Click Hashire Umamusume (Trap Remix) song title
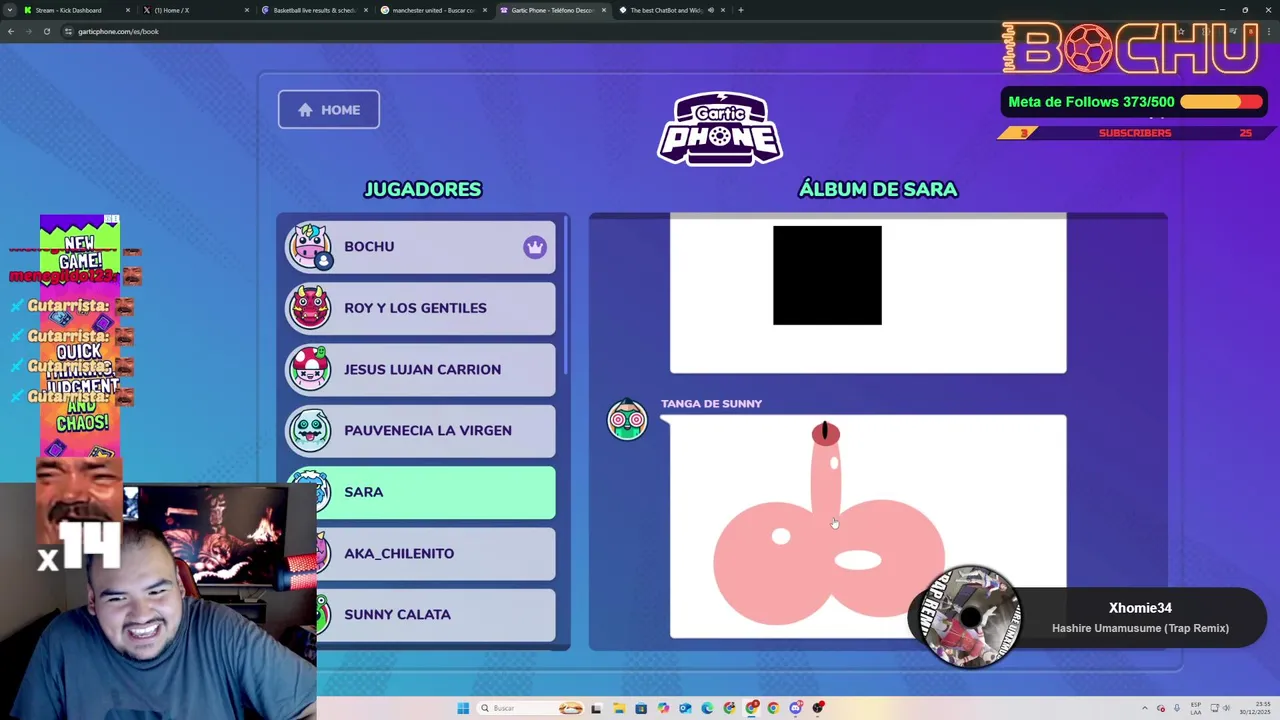 1140,628
